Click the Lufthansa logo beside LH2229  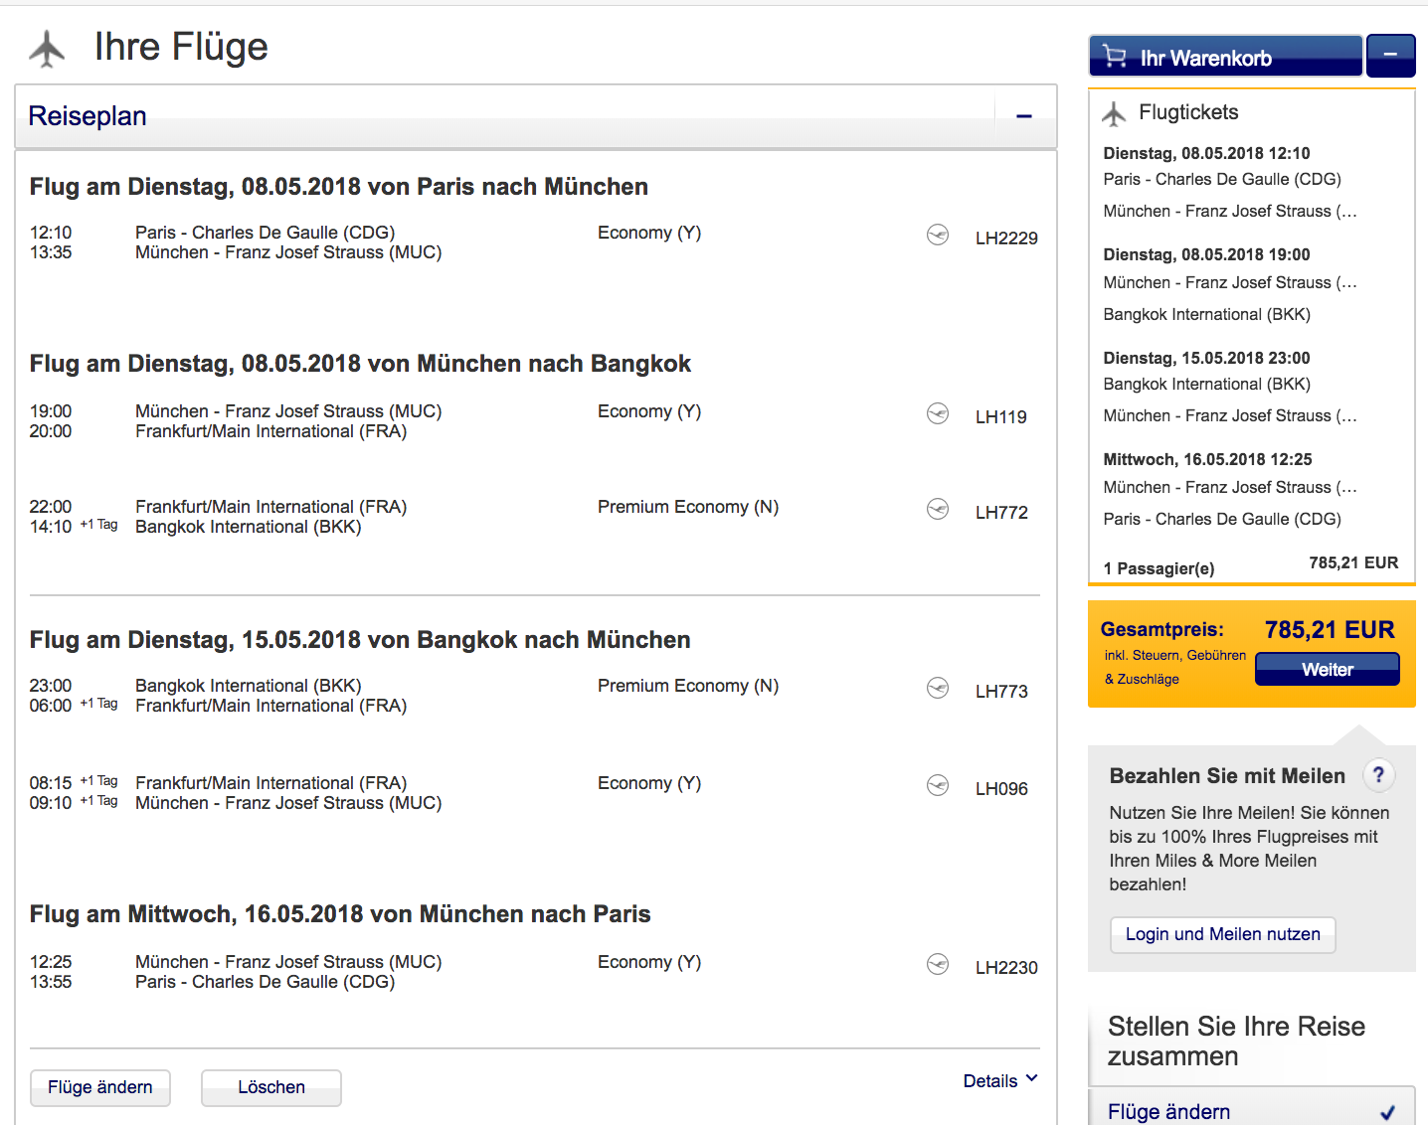[938, 235]
